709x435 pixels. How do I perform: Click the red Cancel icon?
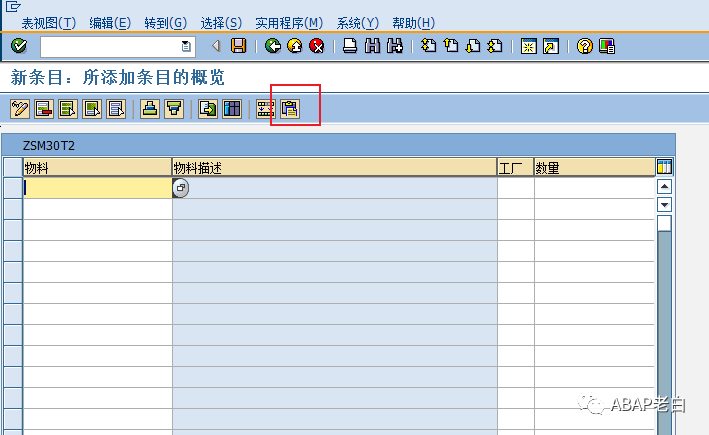click(317, 46)
